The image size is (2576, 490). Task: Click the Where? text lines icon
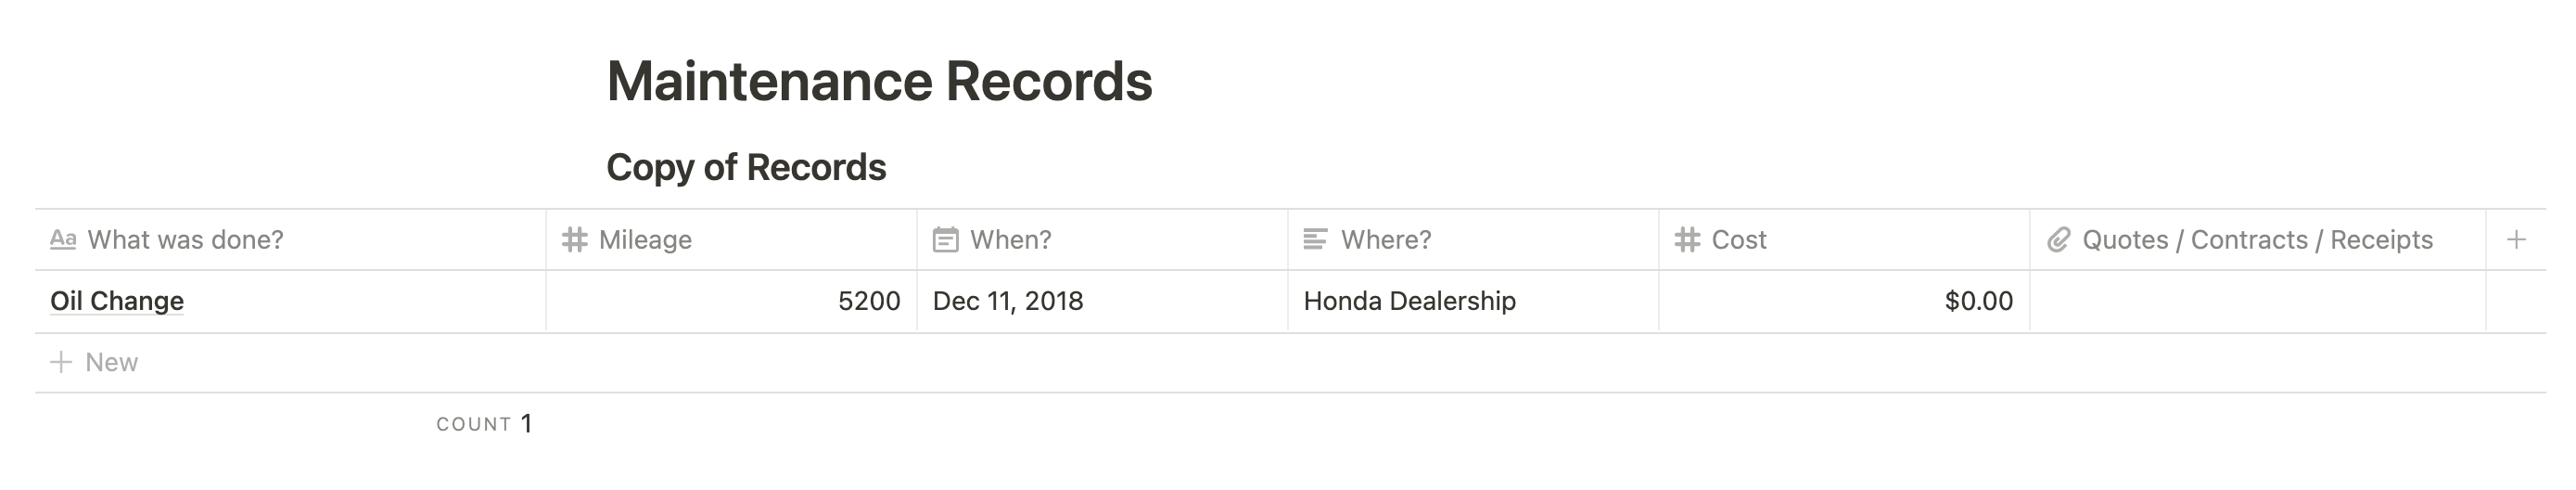[1316, 239]
